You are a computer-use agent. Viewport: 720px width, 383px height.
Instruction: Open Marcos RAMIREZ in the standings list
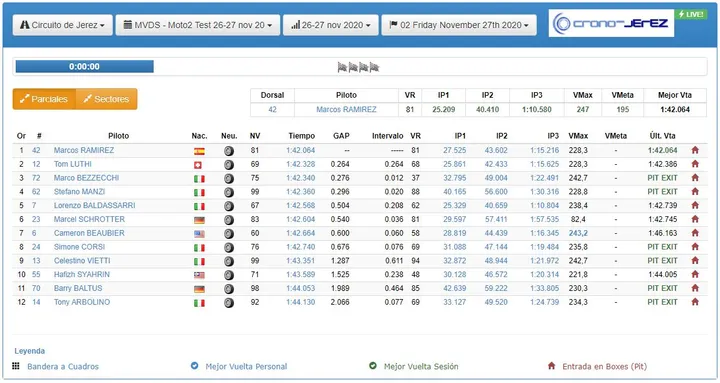click(x=84, y=150)
